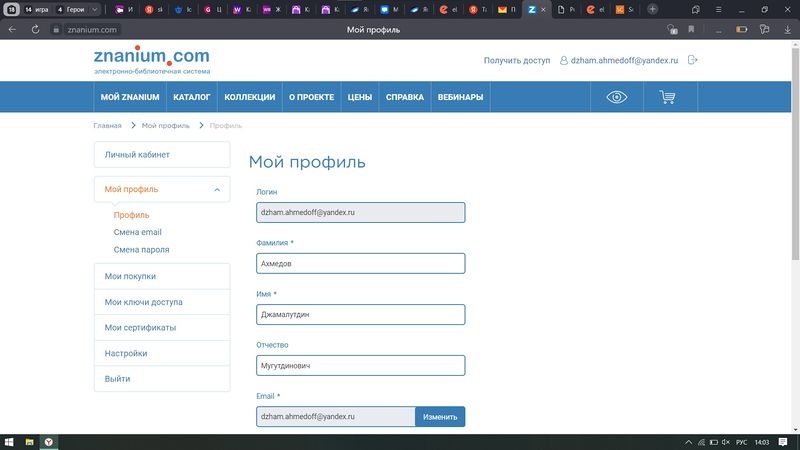This screenshot has height=450, width=800.
Task: Click the browser back arrow
Action: pyautogui.click(x=12, y=30)
